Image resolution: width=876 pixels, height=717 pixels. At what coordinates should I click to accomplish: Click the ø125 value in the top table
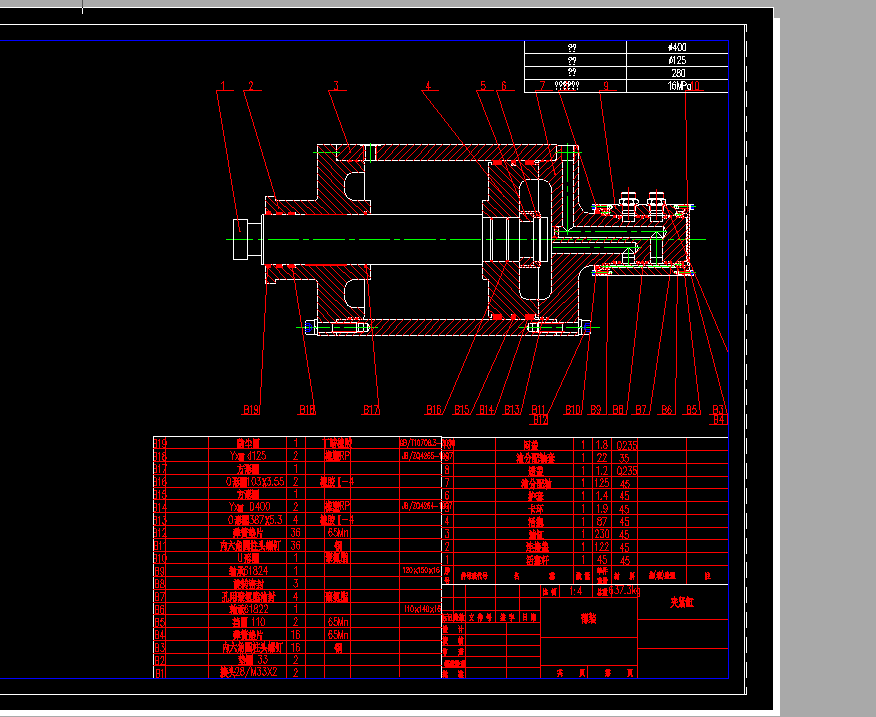677,60
